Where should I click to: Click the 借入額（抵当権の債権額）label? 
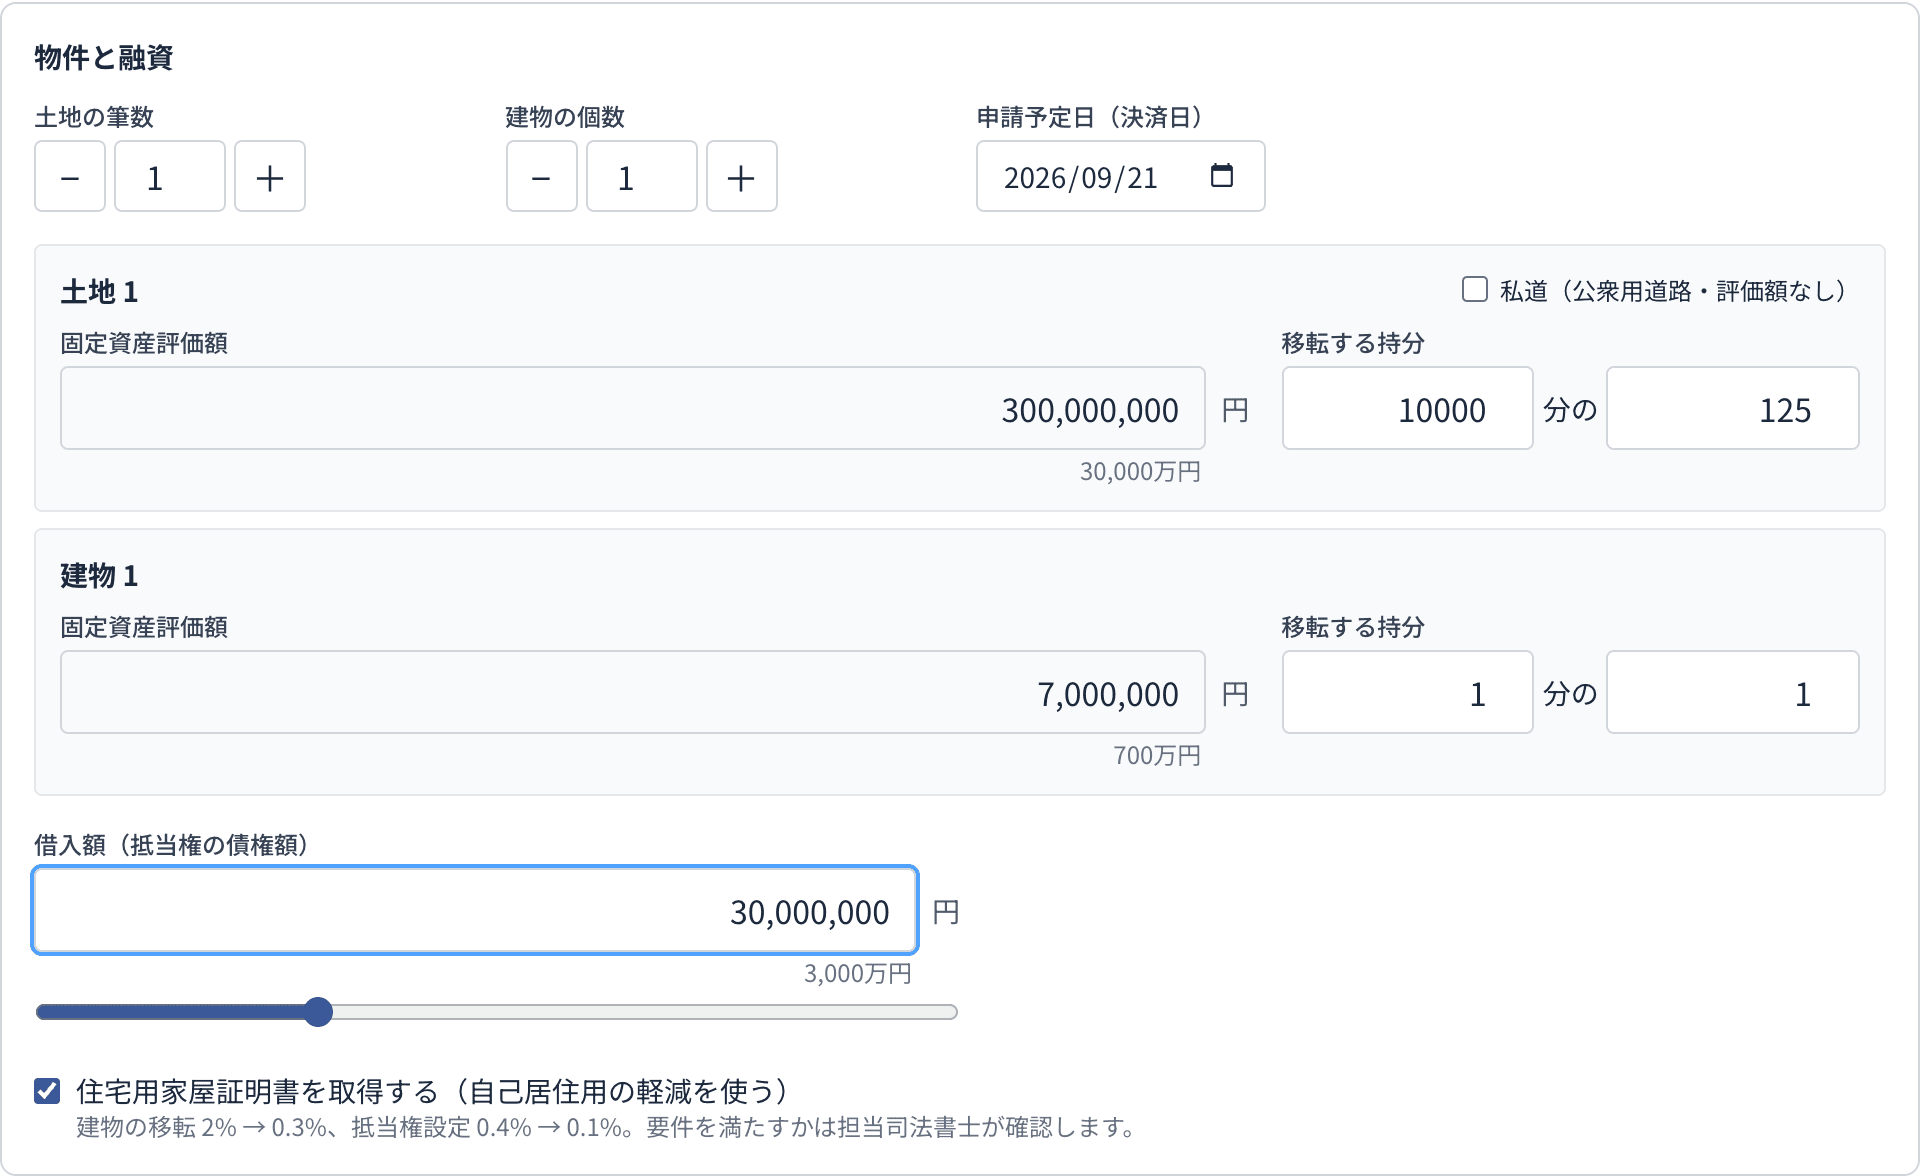point(171,845)
